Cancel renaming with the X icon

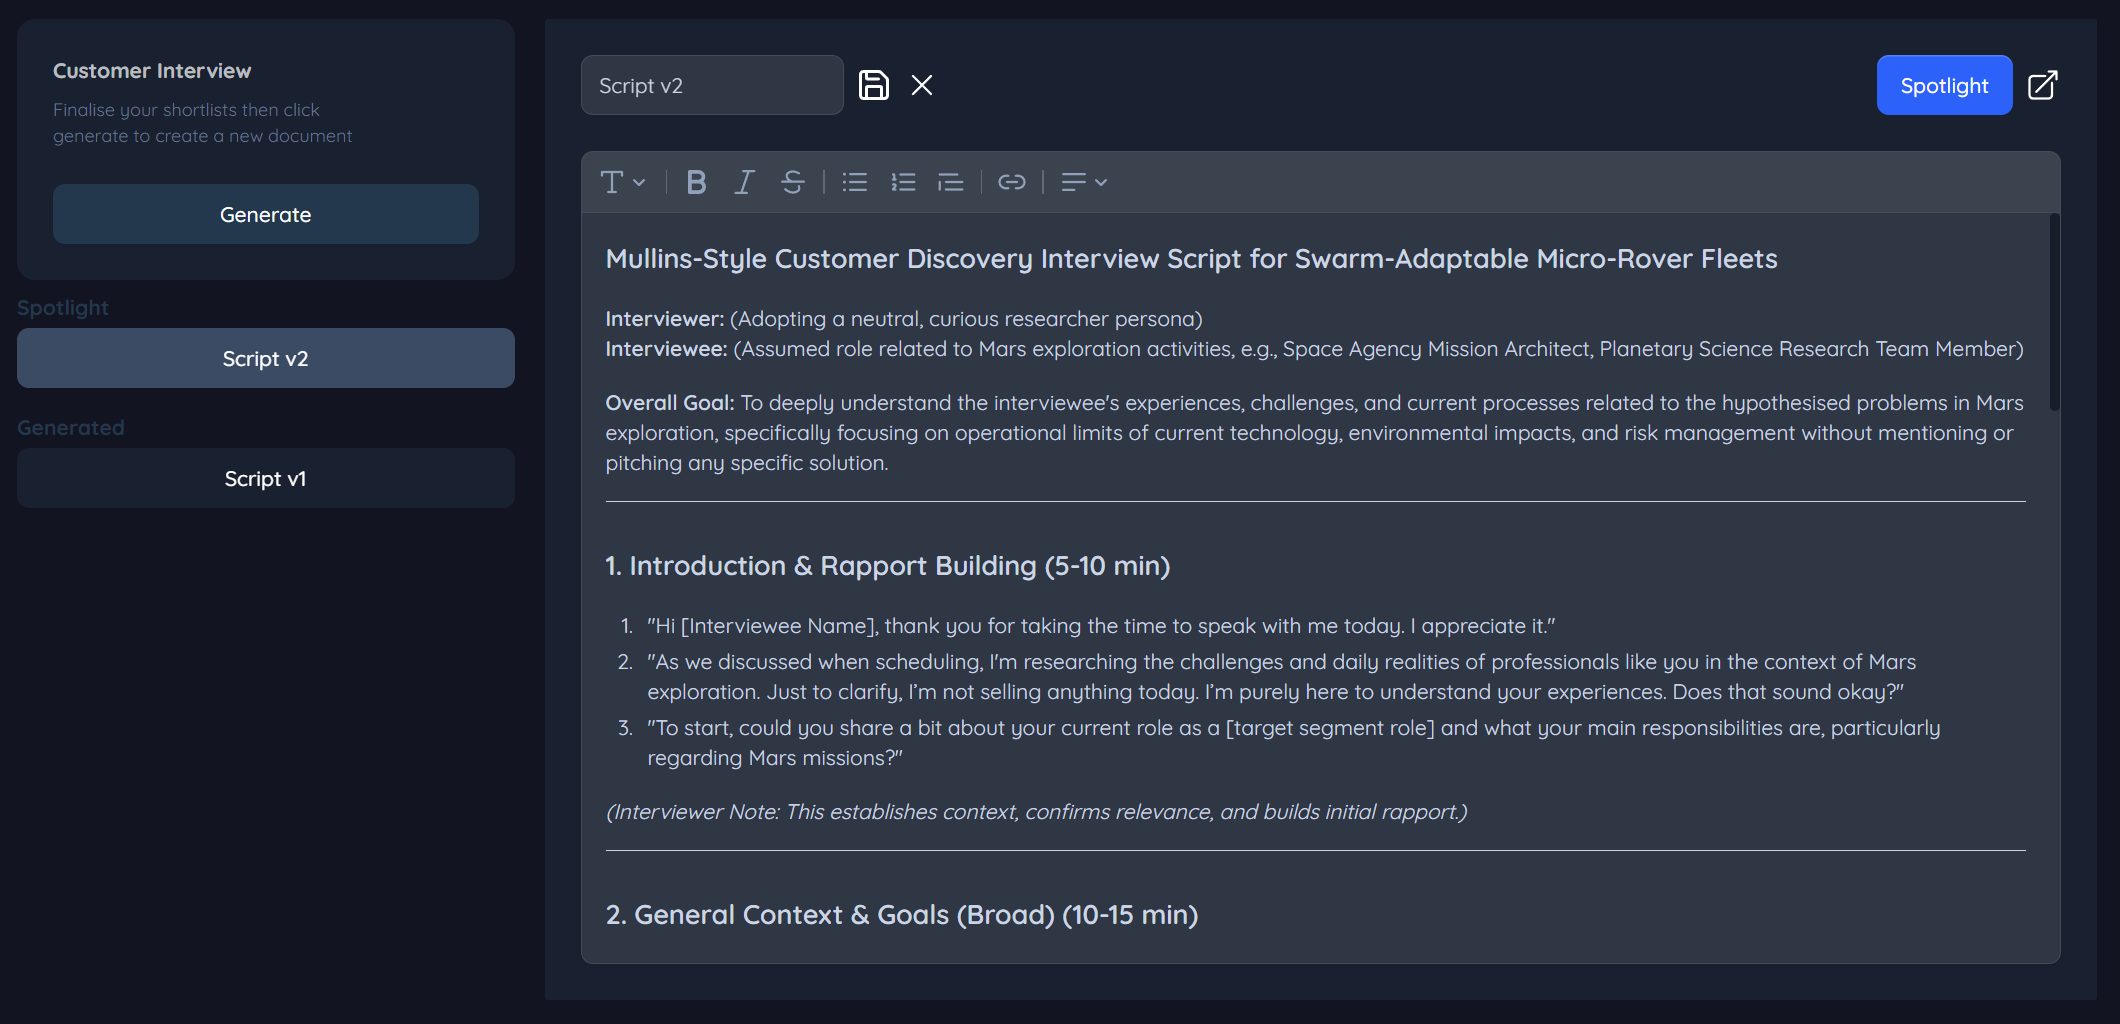(x=922, y=85)
